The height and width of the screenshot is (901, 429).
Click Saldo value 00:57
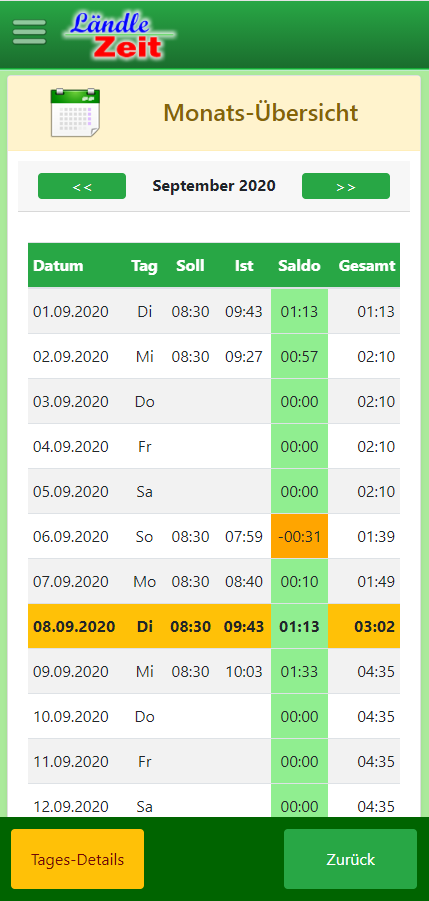(x=299, y=356)
